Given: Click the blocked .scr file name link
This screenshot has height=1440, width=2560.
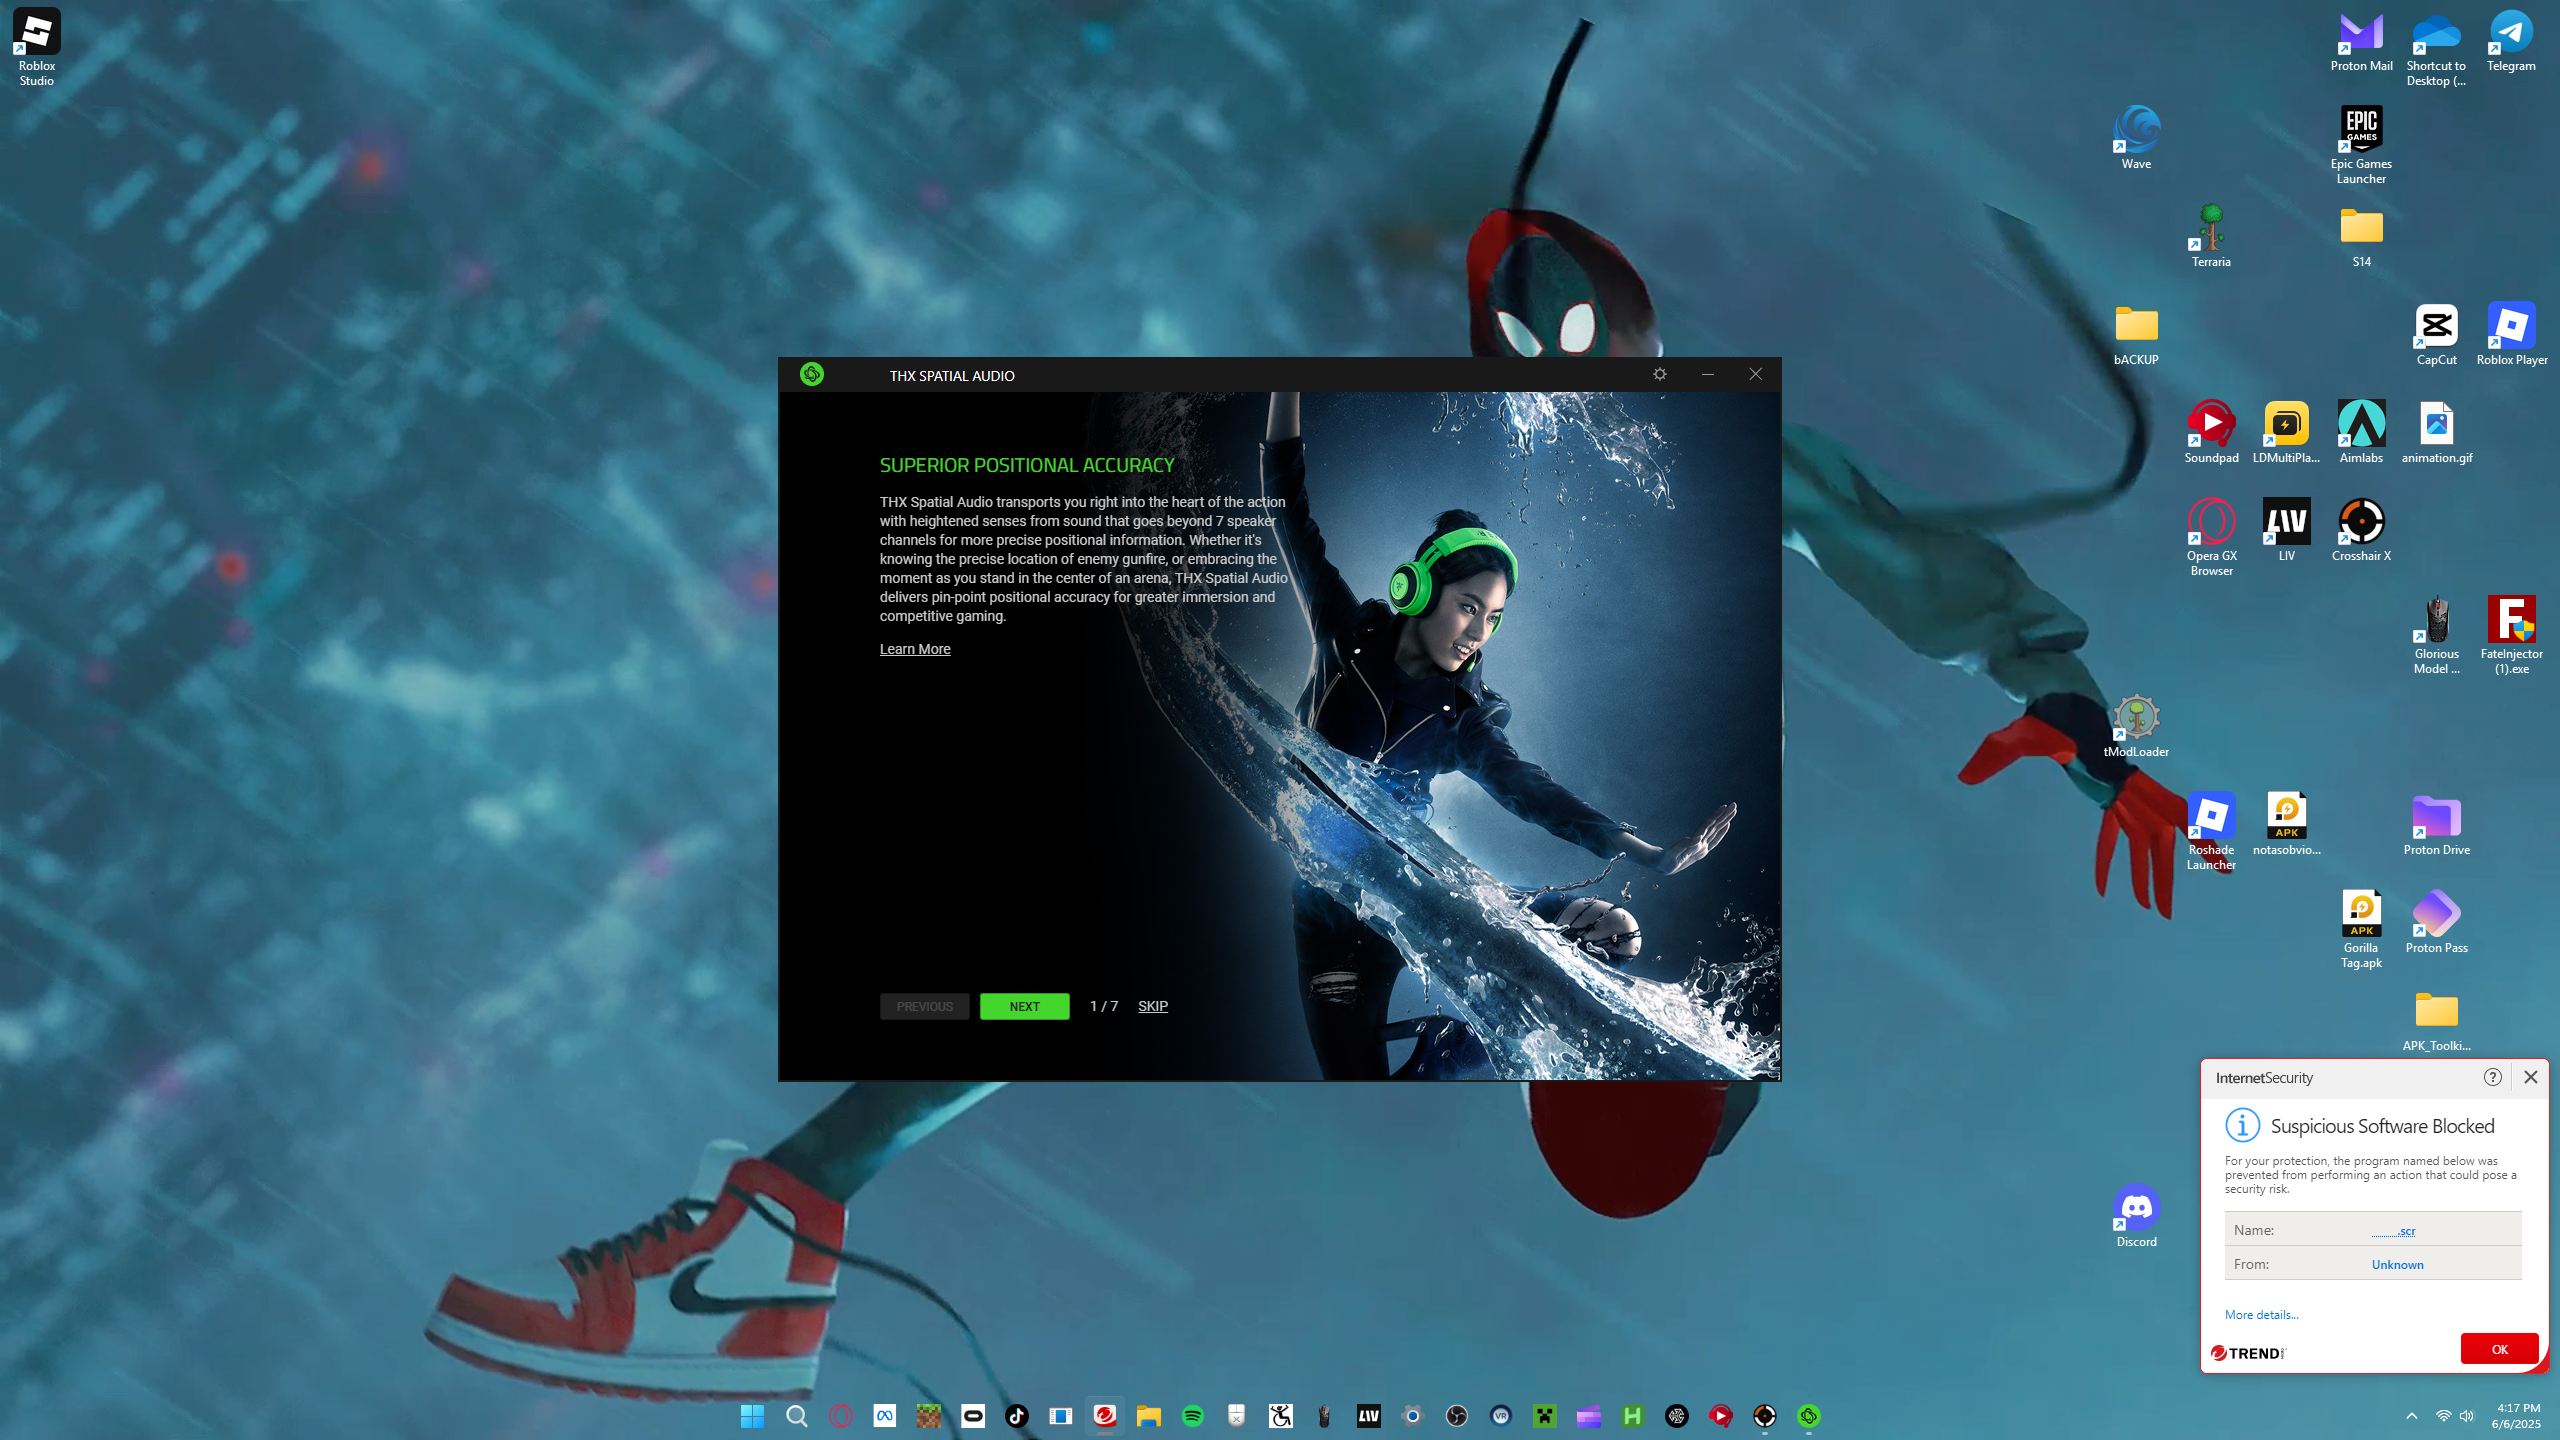Looking at the screenshot, I should (2393, 1231).
